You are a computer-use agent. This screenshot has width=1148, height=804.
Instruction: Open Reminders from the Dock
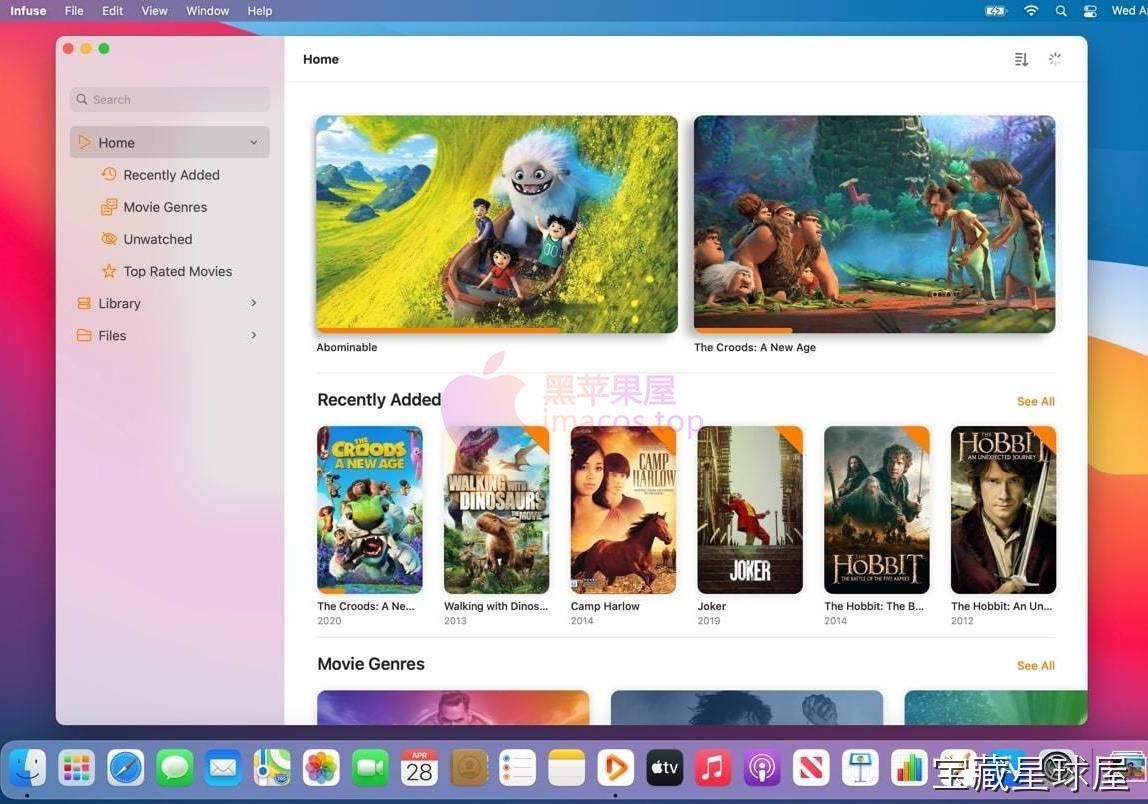518,768
